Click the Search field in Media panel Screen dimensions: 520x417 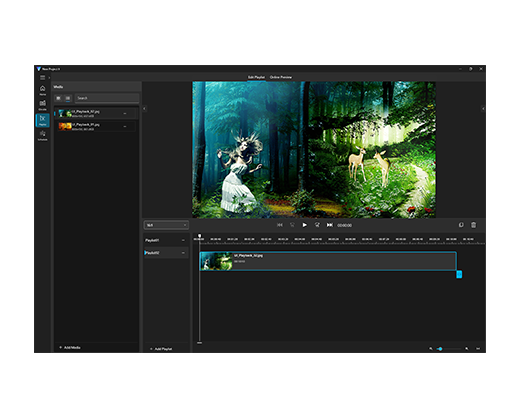[x=107, y=98]
